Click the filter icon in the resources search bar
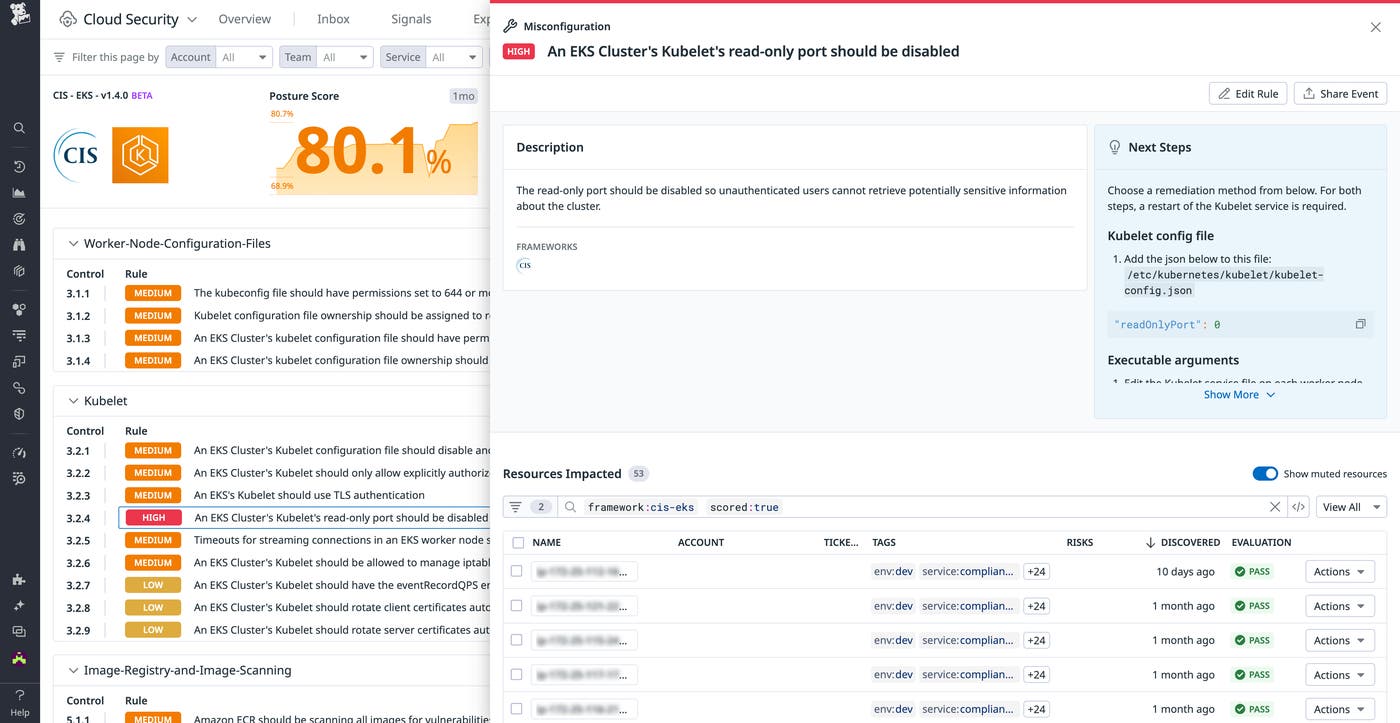1400x723 pixels. pyautogui.click(x=515, y=506)
